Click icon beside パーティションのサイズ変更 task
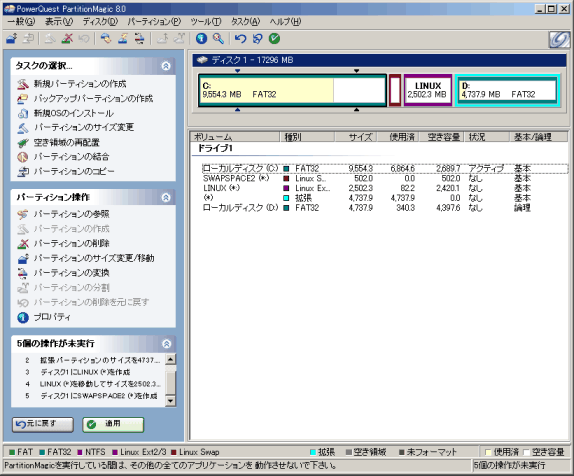 click(23, 128)
